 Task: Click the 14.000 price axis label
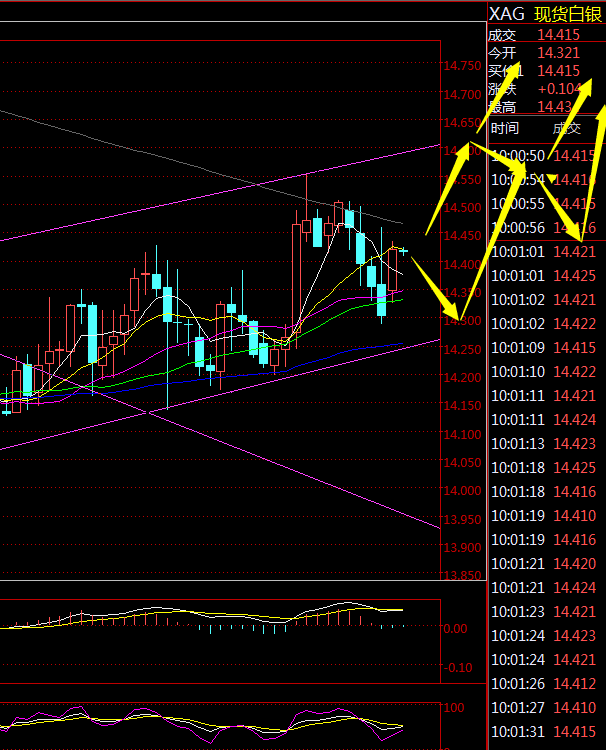click(462, 491)
